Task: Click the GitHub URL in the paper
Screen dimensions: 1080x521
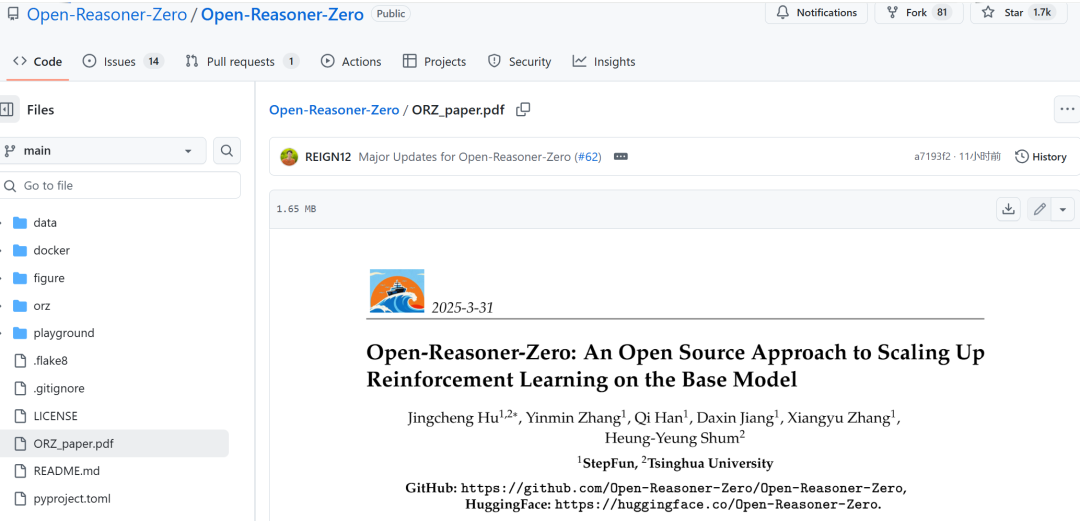Action: tap(683, 488)
